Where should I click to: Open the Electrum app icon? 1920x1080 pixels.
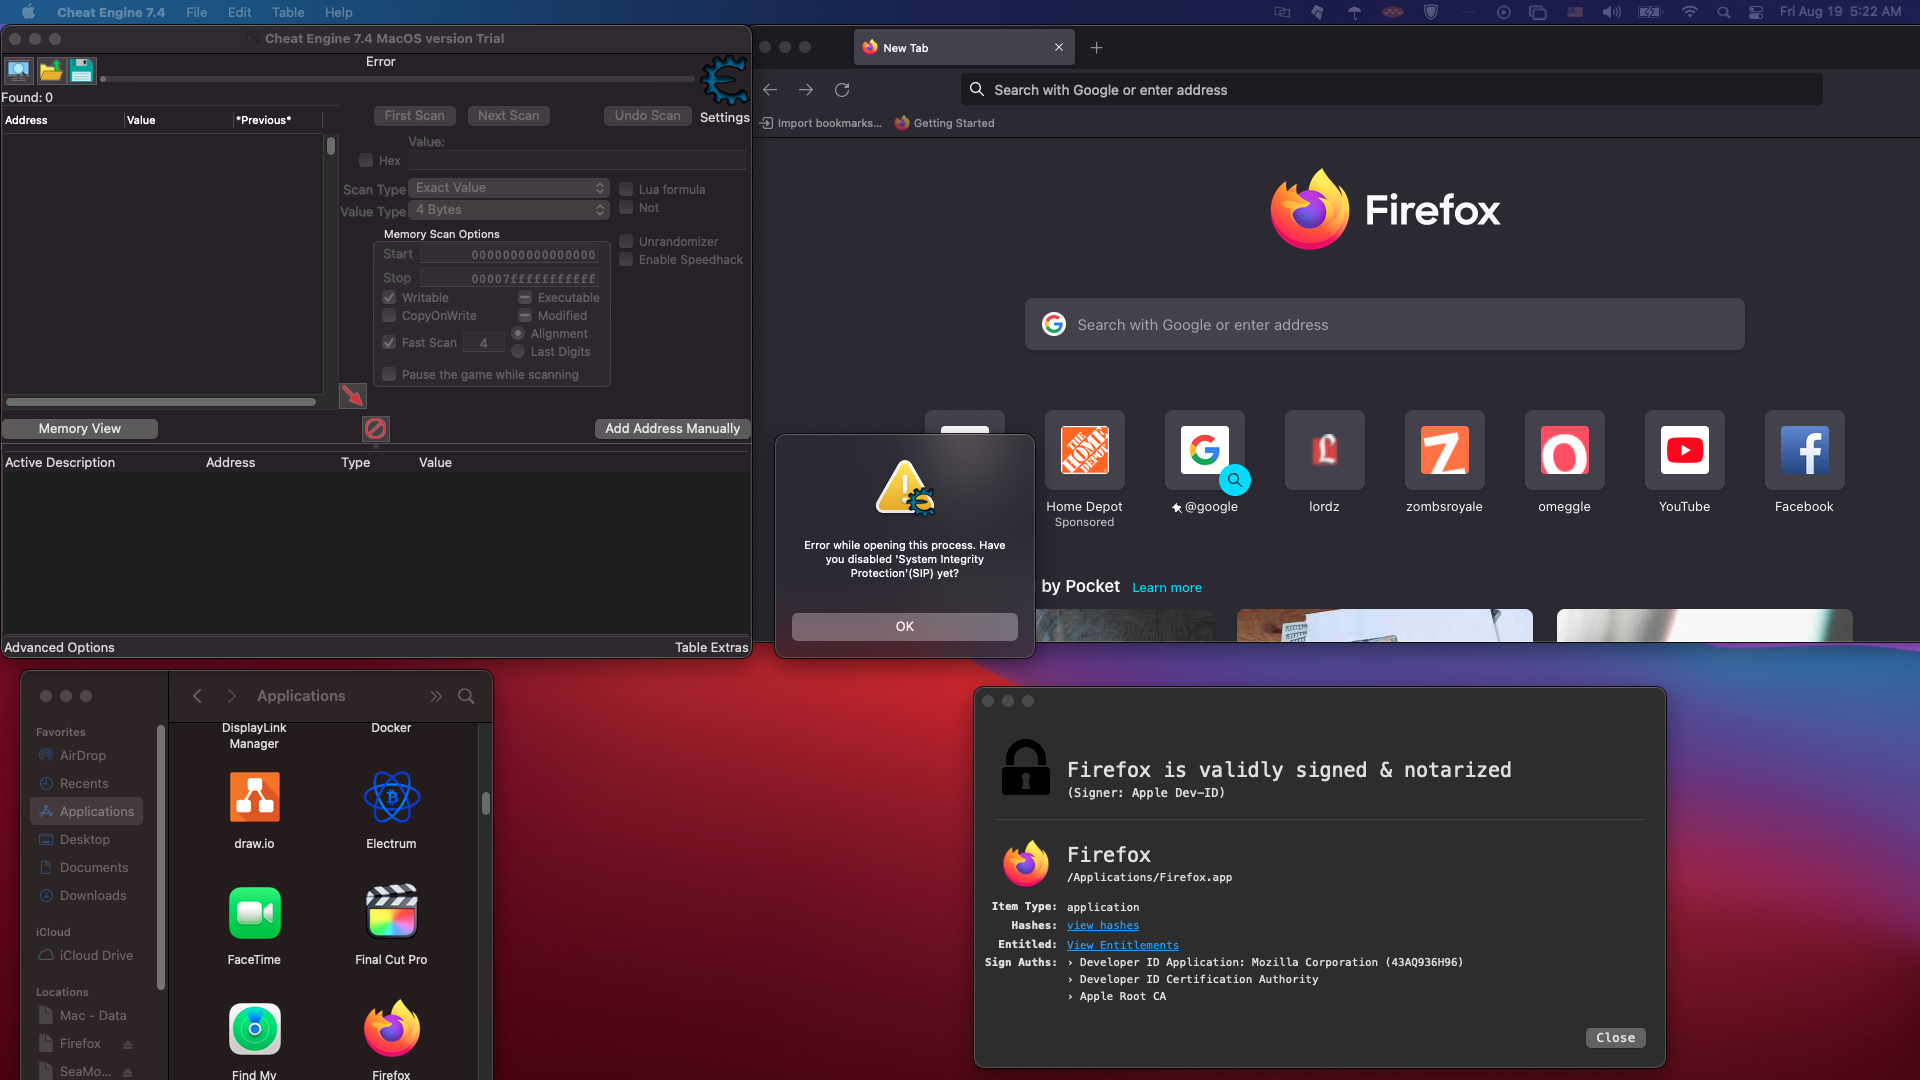click(x=391, y=798)
